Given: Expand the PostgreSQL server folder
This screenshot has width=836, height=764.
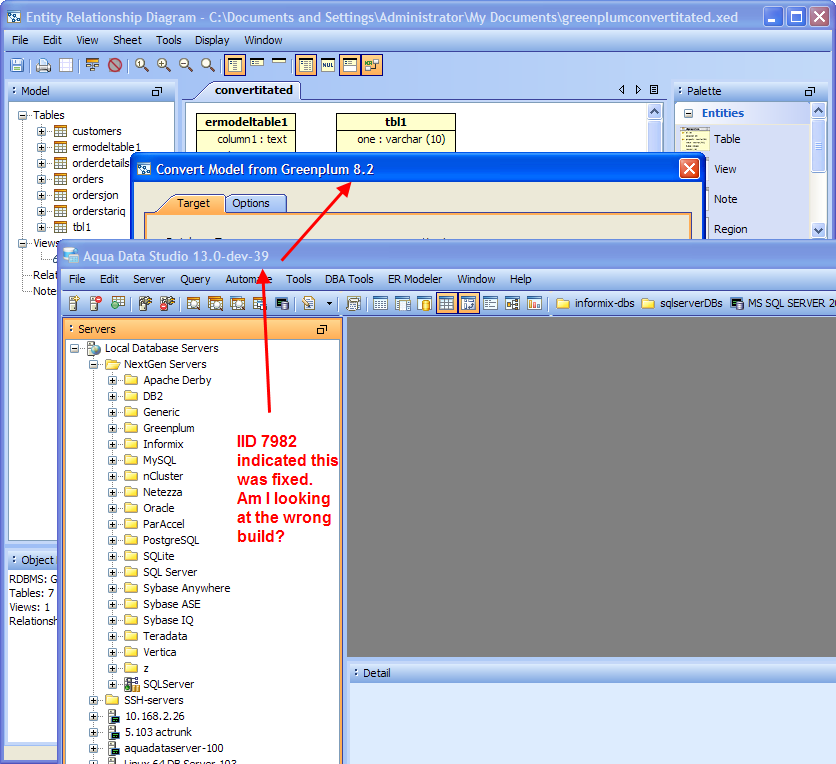Looking at the screenshot, I should [x=112, y=540].
